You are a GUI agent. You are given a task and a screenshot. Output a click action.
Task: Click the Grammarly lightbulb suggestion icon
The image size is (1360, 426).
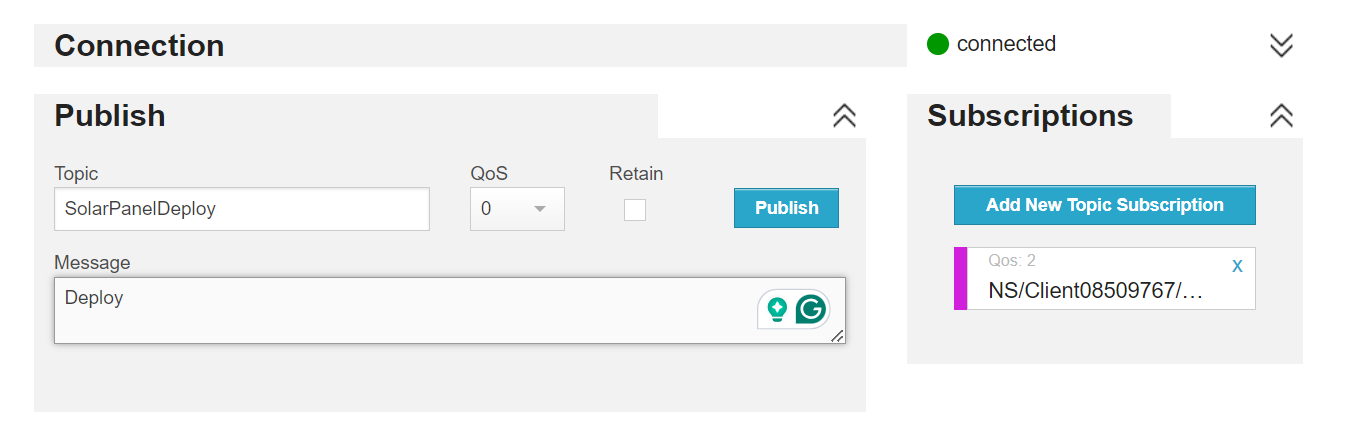tap(776, 310)
